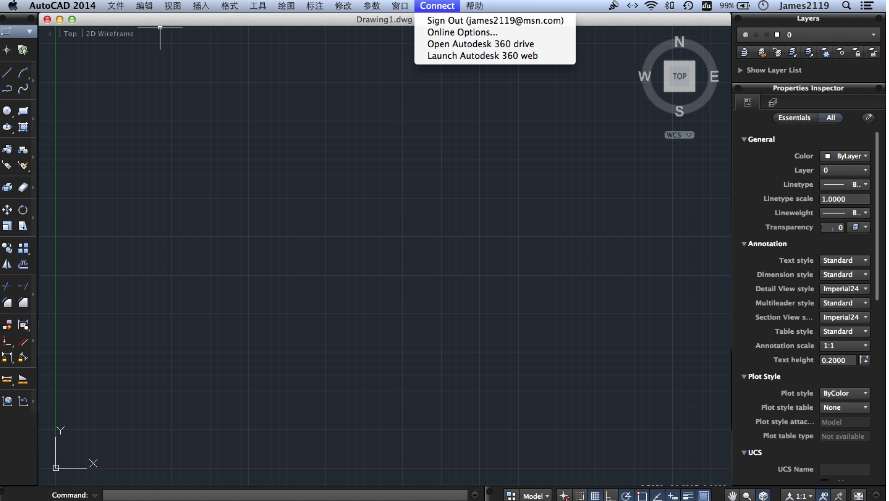Select Launch Autodesk 360 web
Image resolution: width=889 pixels, height=501 pixels.
pyautogui.click(x=495, y=56)
